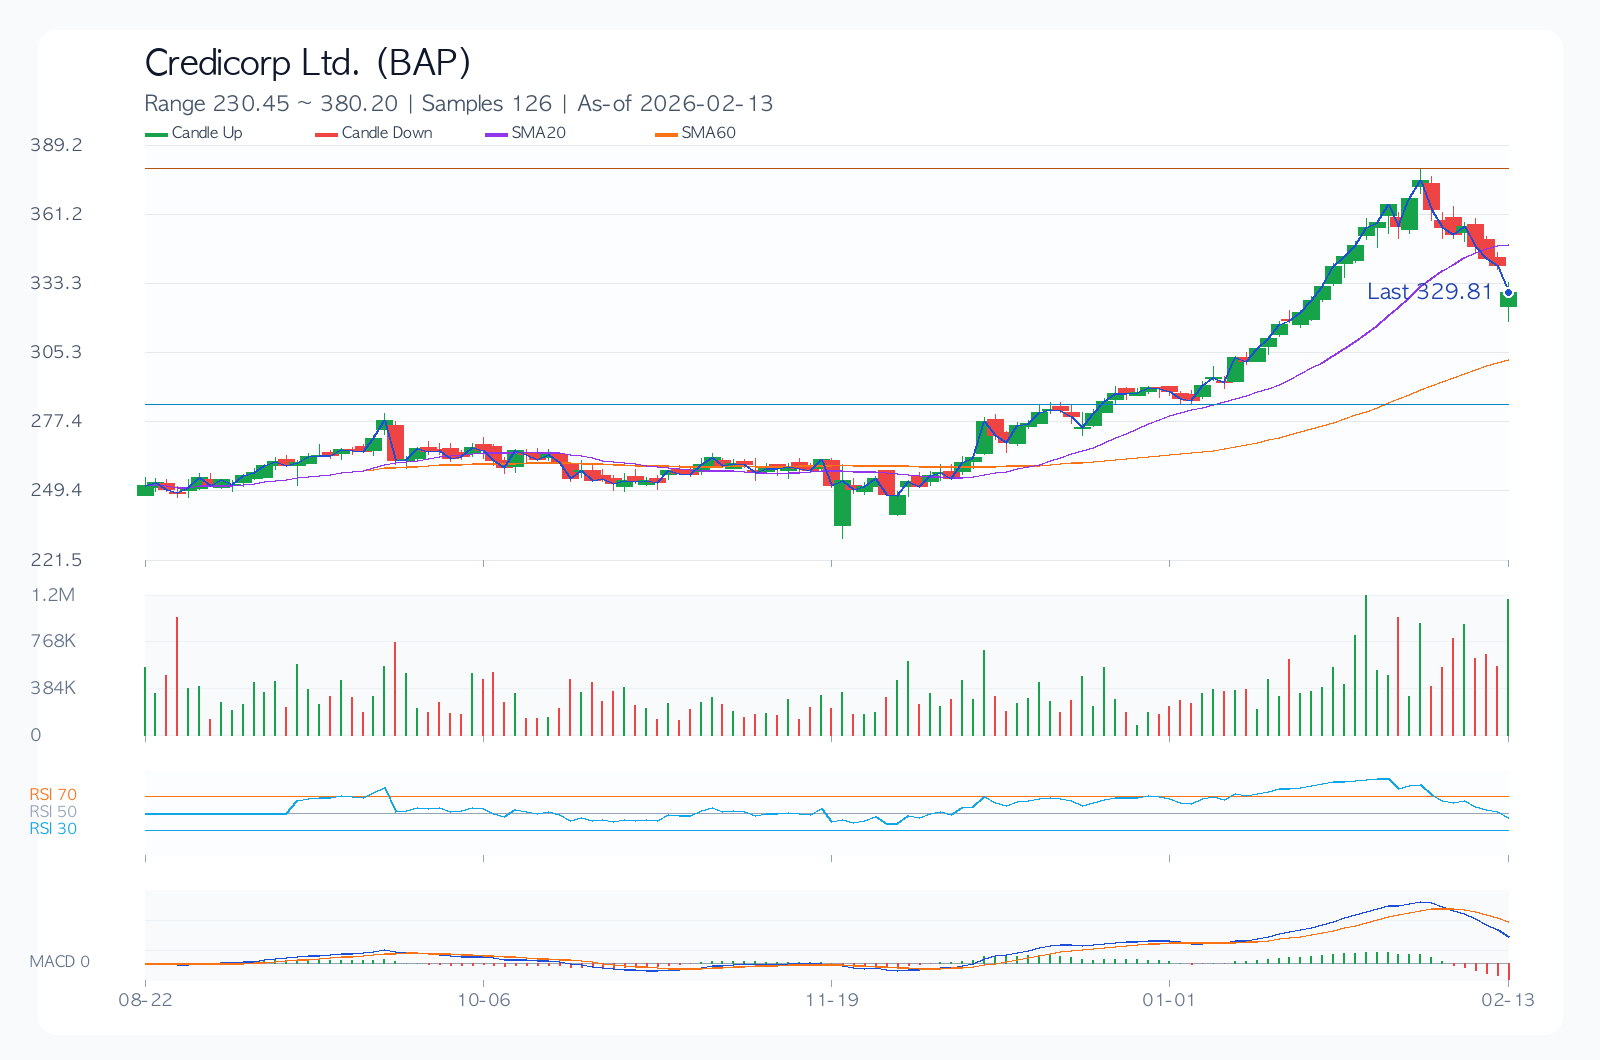Screen dimensions: 1600x1060
Task: Click the Credicorp Ltd. (BAP) chart title
Action: point(307,63)
